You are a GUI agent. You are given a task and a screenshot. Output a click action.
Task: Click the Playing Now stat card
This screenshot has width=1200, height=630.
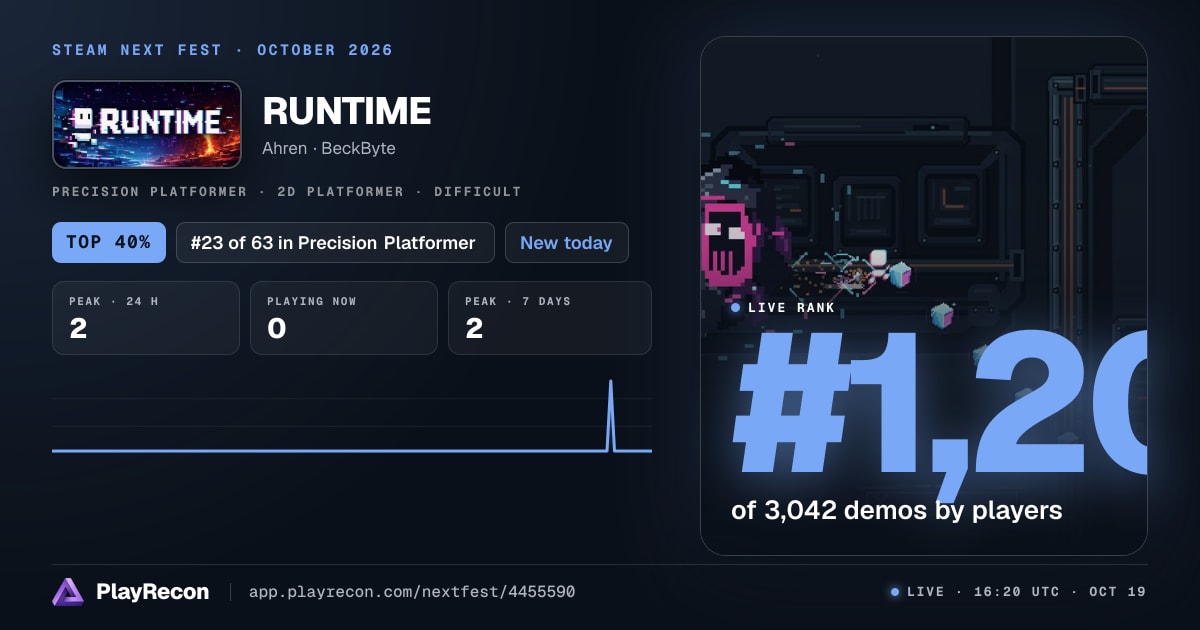click(344, 318)
